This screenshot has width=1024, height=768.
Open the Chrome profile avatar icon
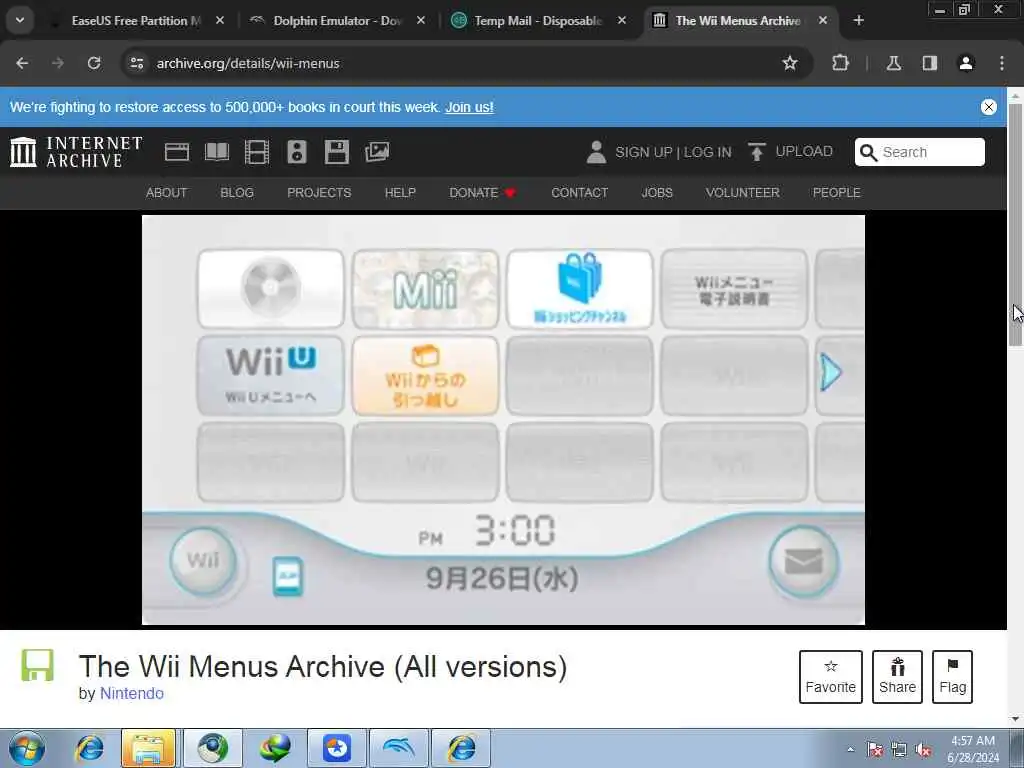(966, 63)
